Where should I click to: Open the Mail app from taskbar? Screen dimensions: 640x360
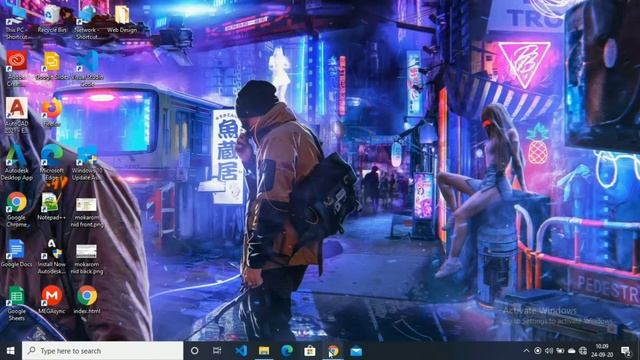[x=356, y=351]
